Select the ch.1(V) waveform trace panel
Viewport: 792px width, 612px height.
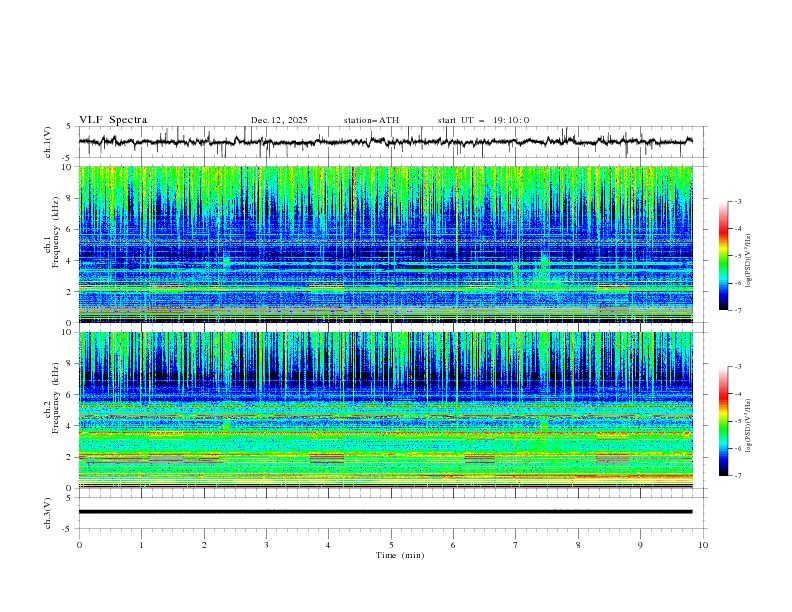390,142
